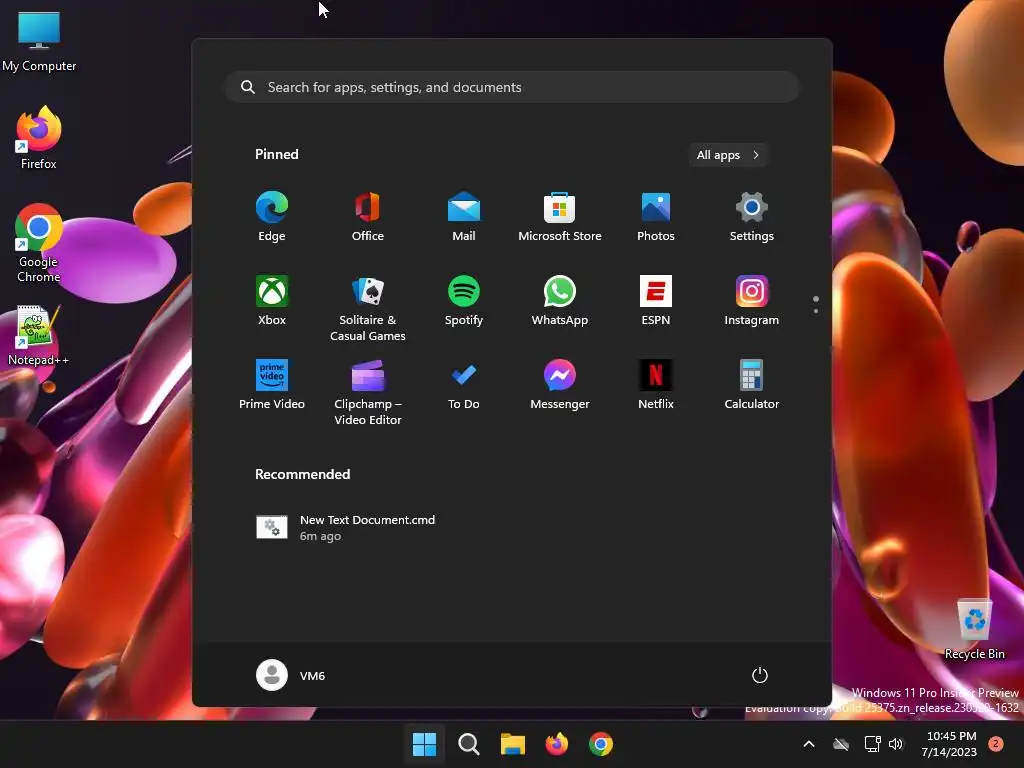
Task: Click the Start menu search box
Action: point(512,87)
